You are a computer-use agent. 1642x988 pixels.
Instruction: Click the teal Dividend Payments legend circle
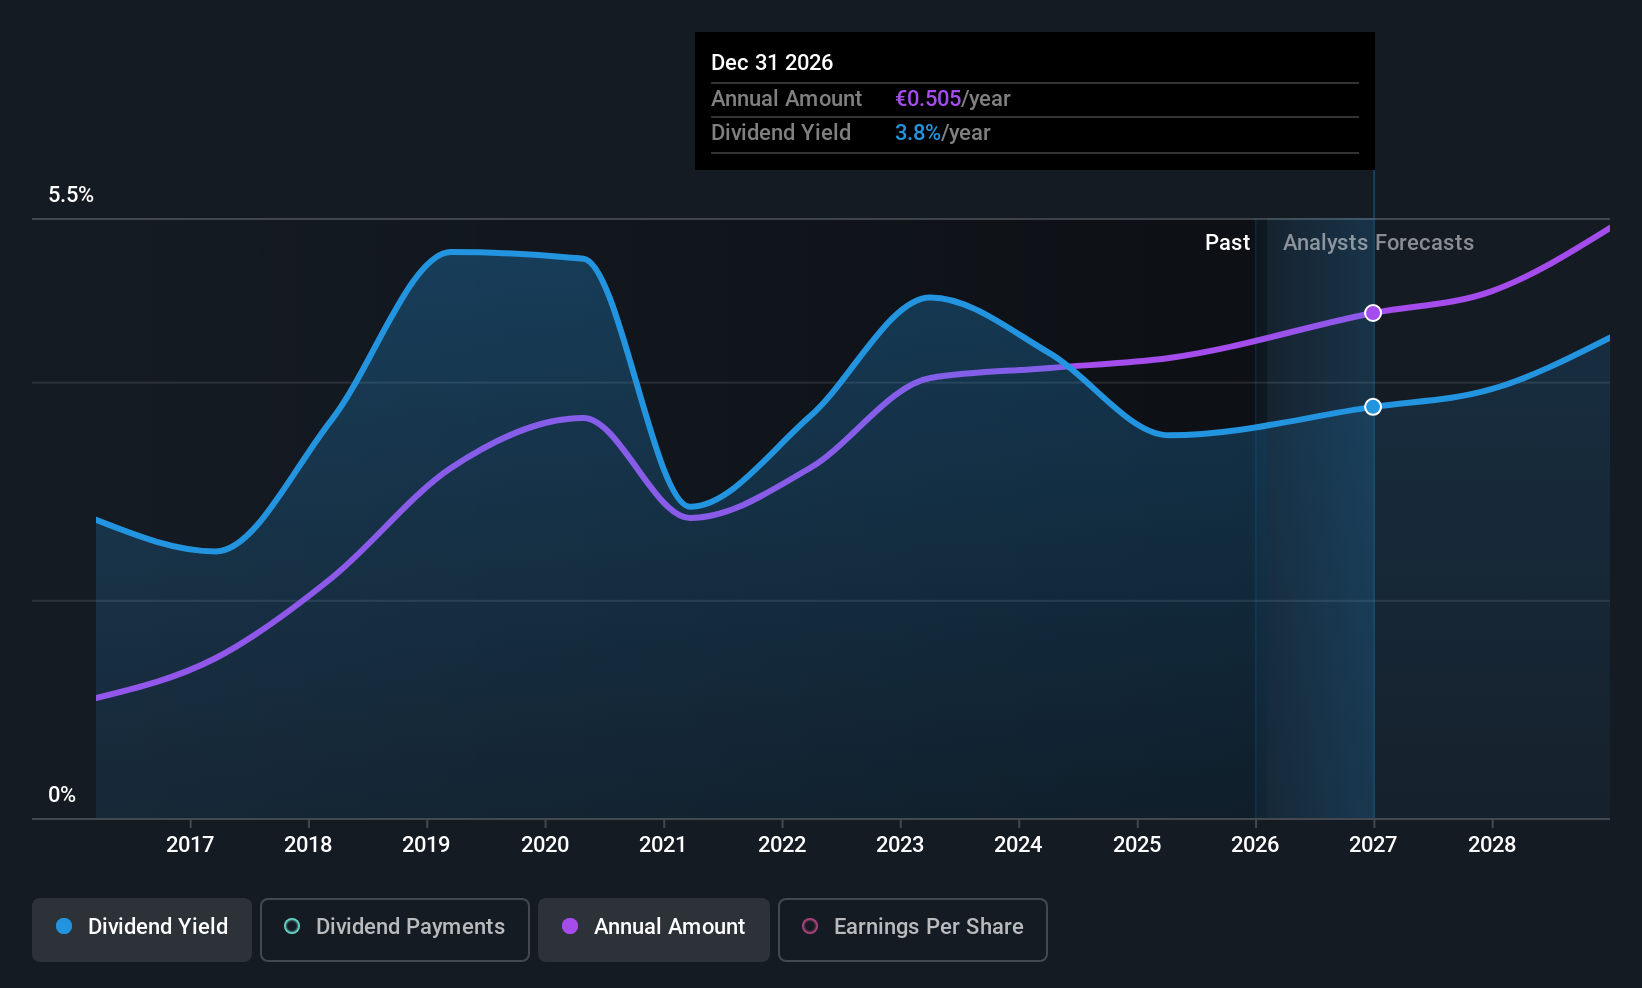292,926
